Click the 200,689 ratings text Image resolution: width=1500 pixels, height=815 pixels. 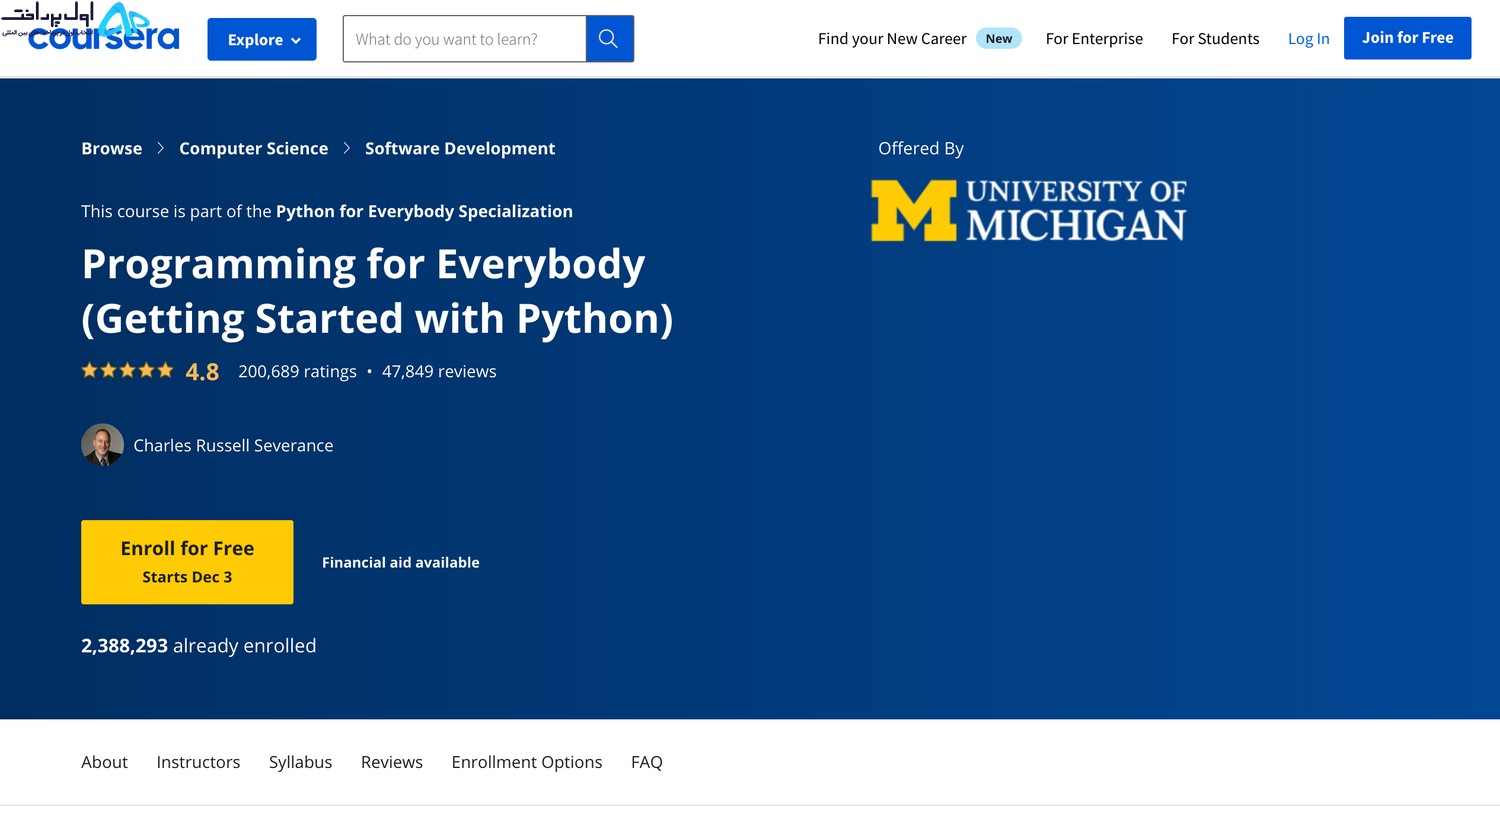(x=297, y=371)
